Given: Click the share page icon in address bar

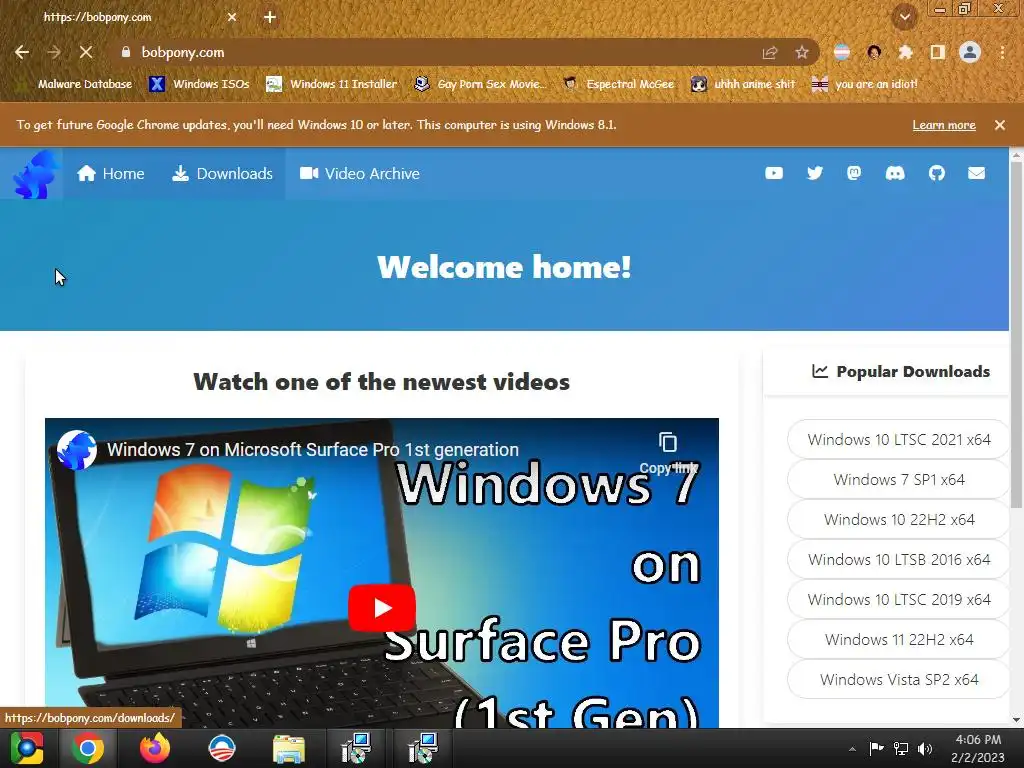Looking at the screenshot, I should point(770,52).
